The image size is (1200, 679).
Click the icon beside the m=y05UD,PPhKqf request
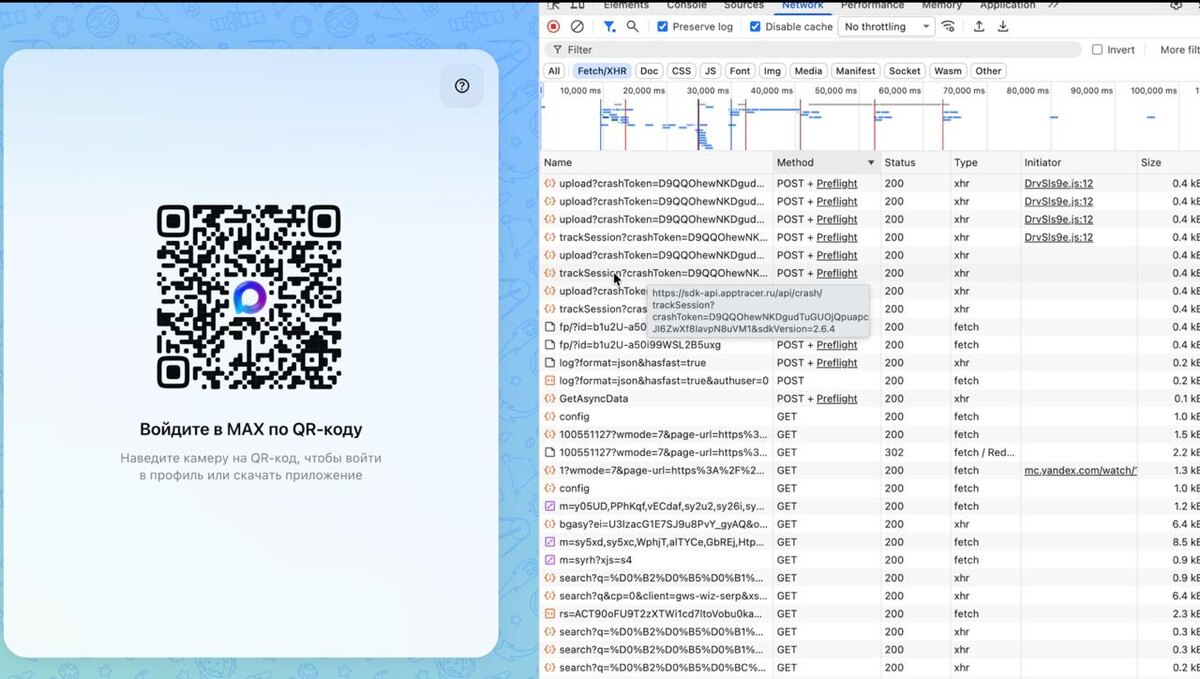[549, 506]
